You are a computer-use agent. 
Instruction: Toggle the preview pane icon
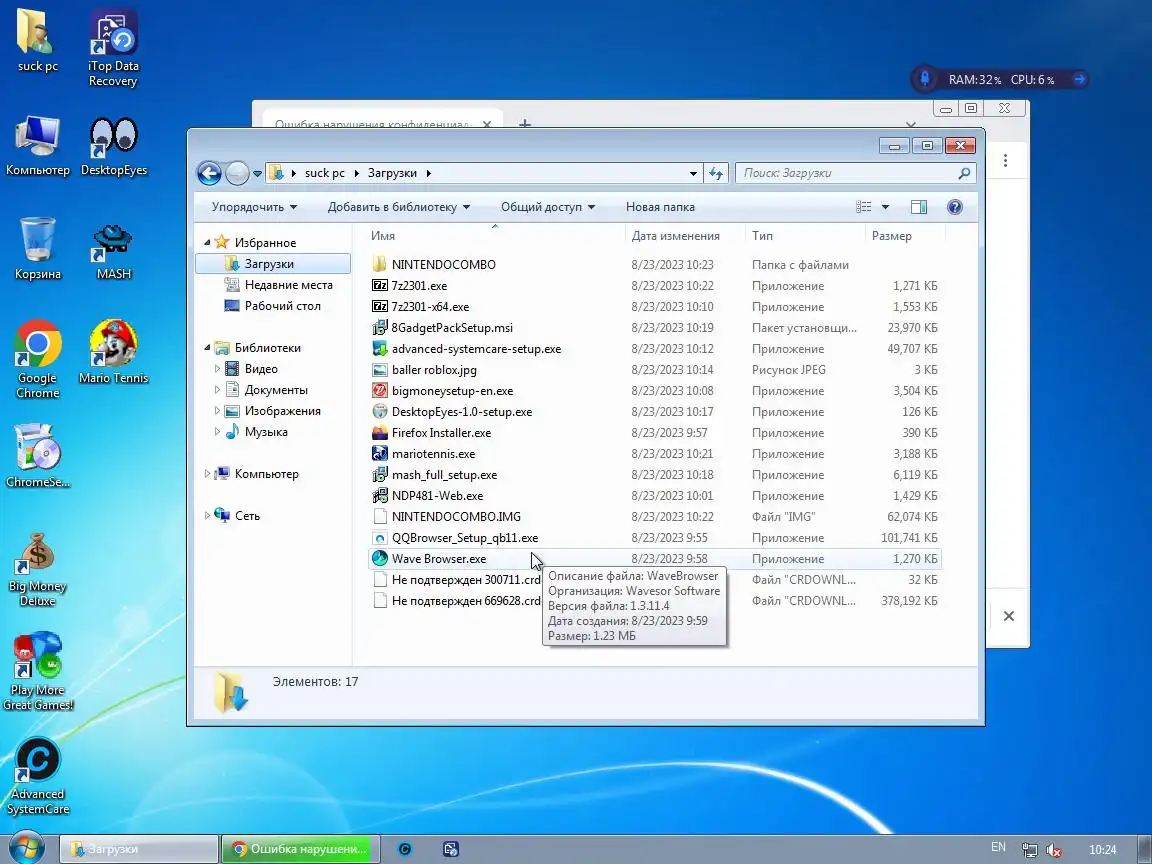pos(918,207)
